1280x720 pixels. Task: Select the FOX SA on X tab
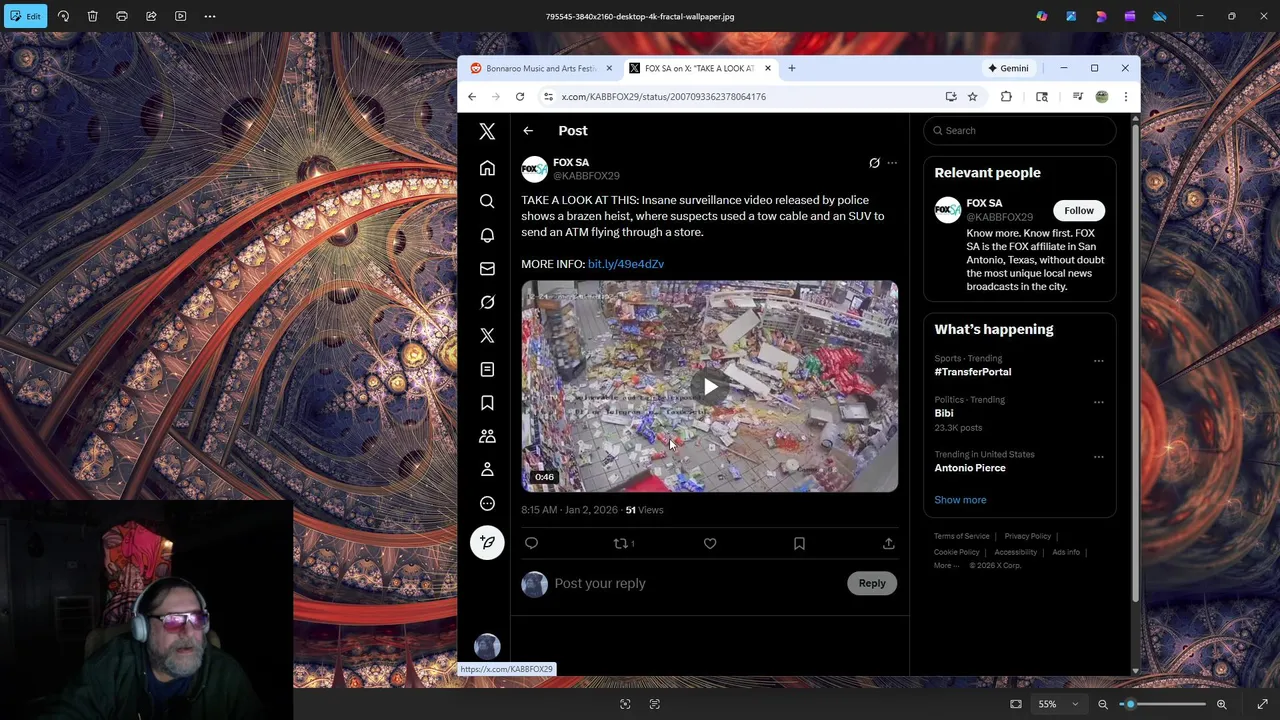699,68
